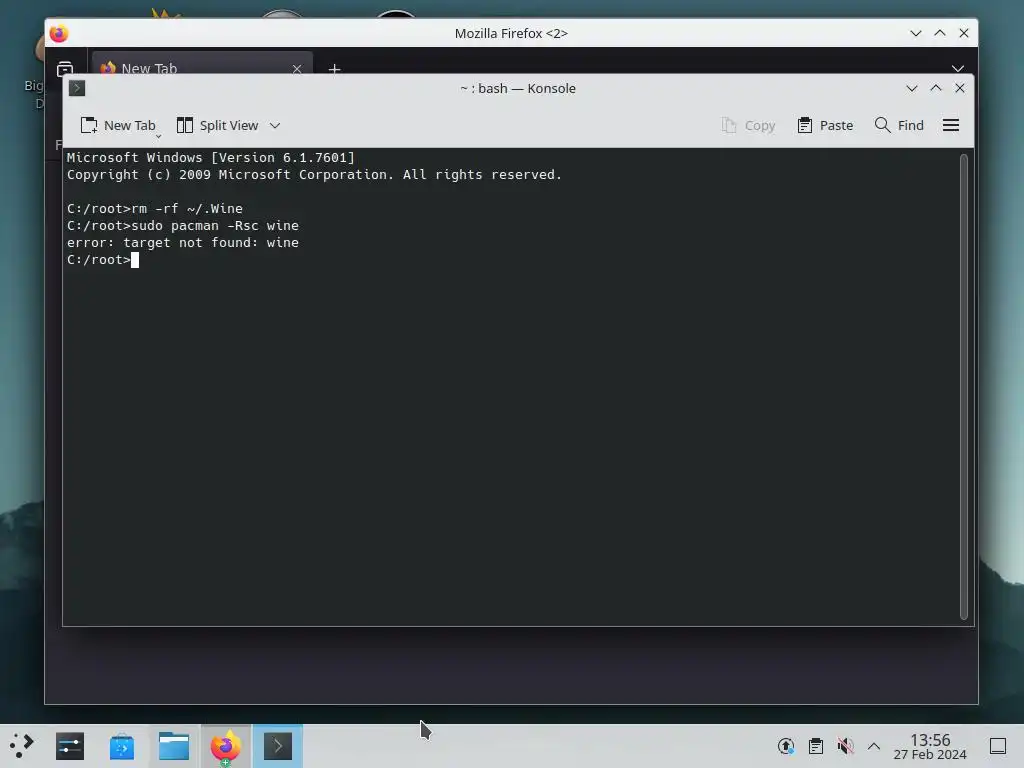Maximize the Konsole window

[936, 88]
